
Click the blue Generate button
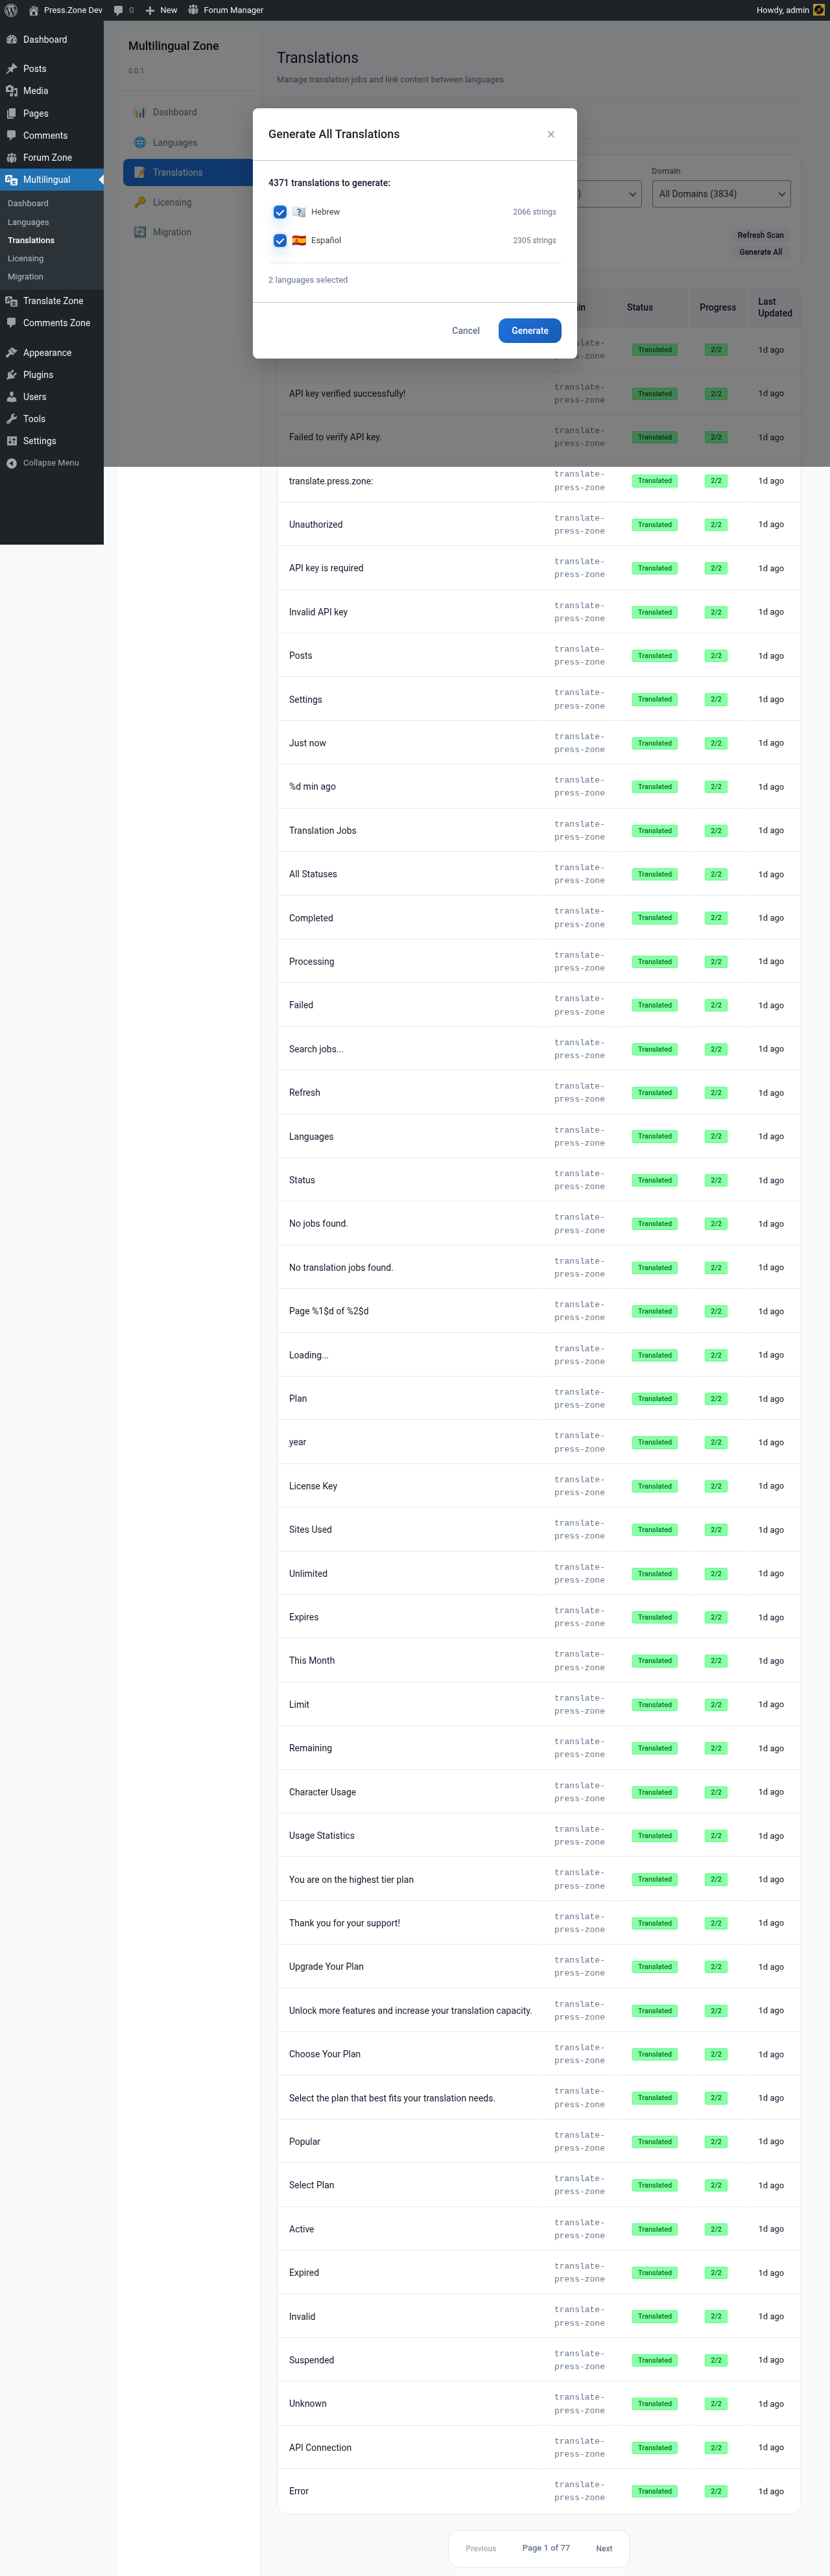point(530,331)
